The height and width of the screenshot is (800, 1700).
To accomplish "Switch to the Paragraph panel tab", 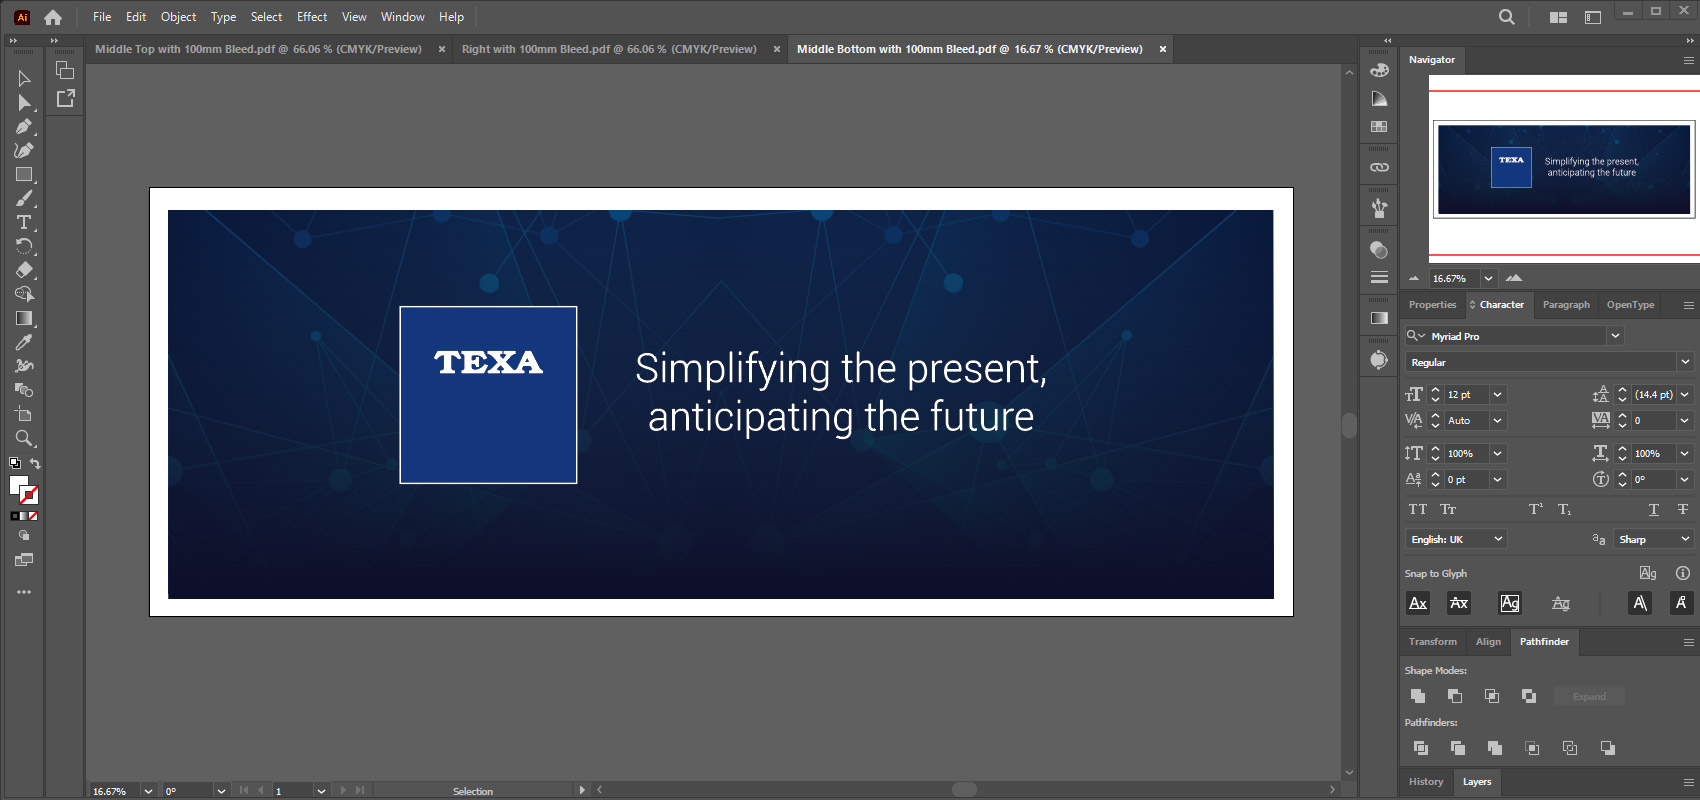I will tap(1566, 305).
